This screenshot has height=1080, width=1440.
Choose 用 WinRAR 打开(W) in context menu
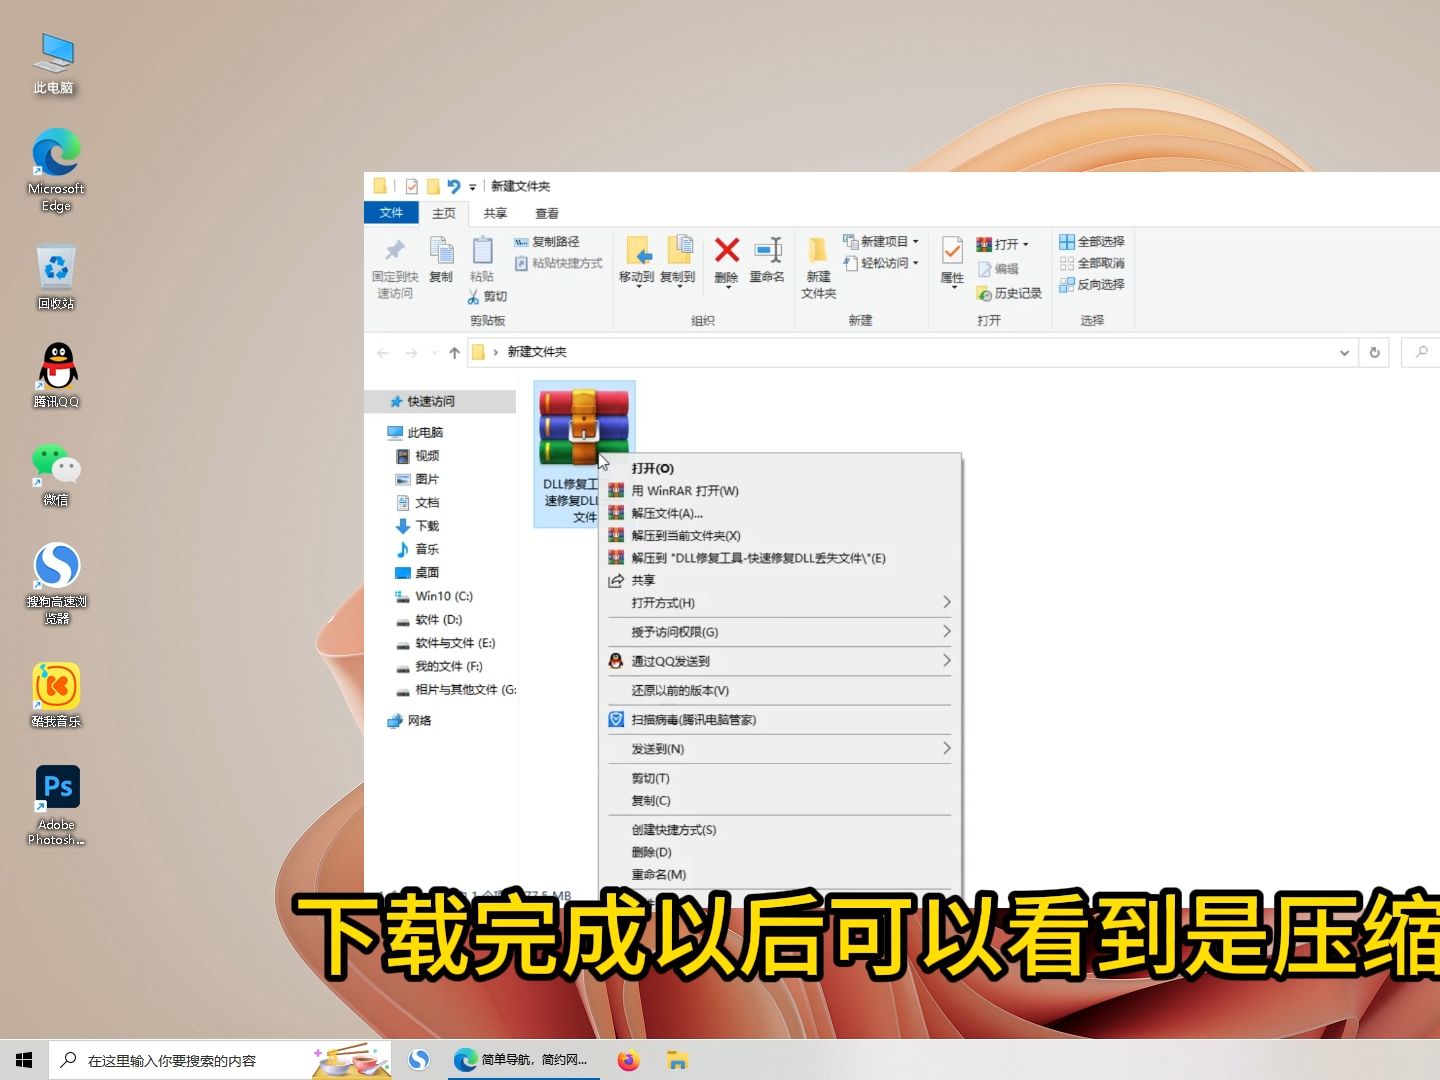coord(780,491)
